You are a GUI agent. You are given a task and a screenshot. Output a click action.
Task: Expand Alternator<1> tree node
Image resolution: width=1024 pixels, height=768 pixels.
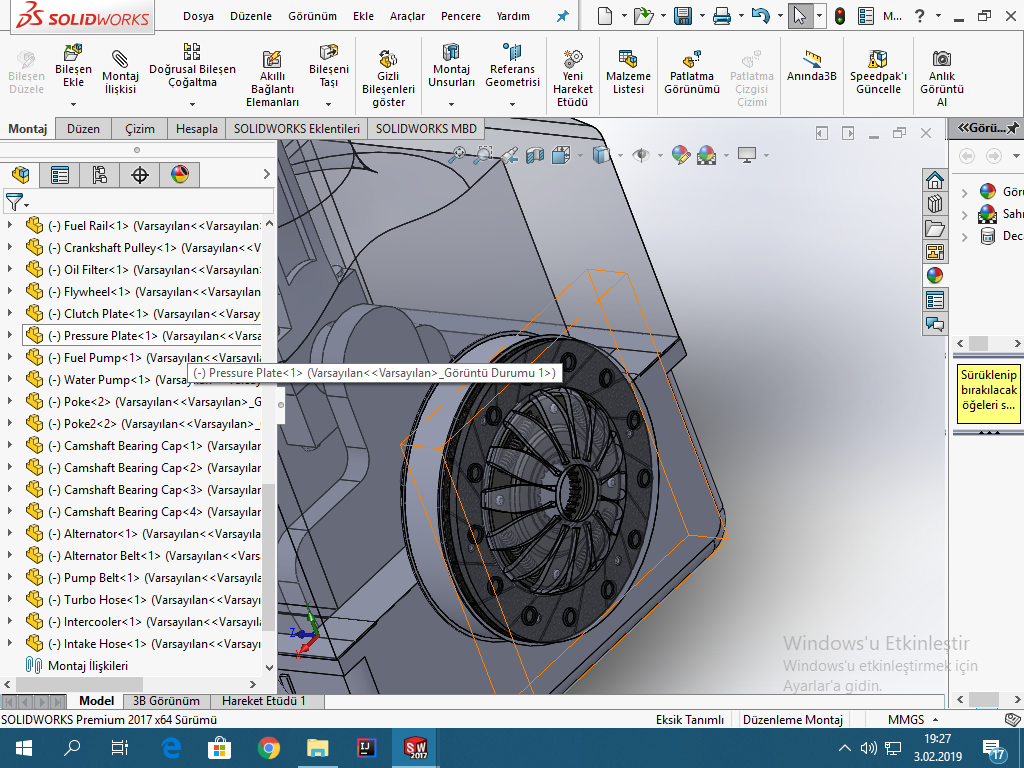(10, 533)
